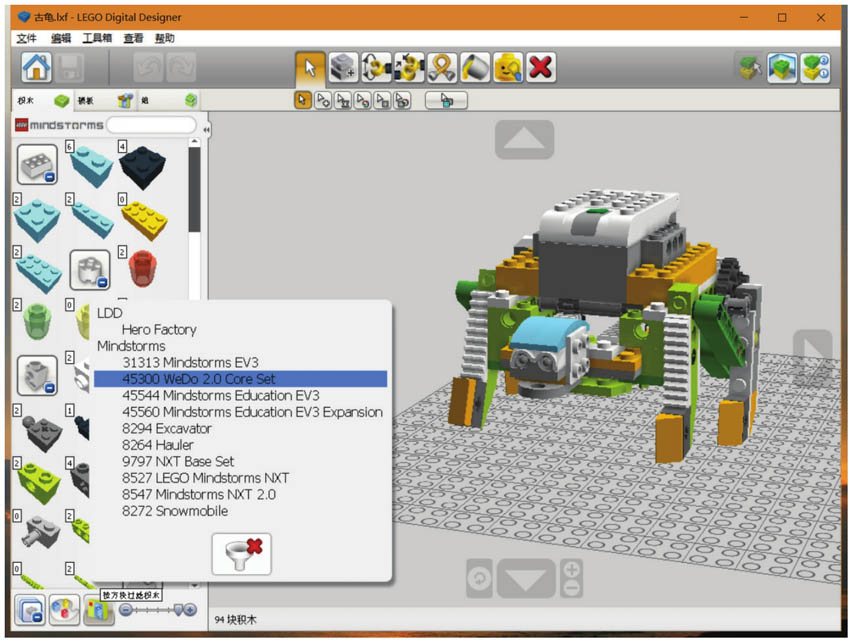The image size is (850, 640).
Task: Activate the Hinge Align tool
Action: click(409, 68)
